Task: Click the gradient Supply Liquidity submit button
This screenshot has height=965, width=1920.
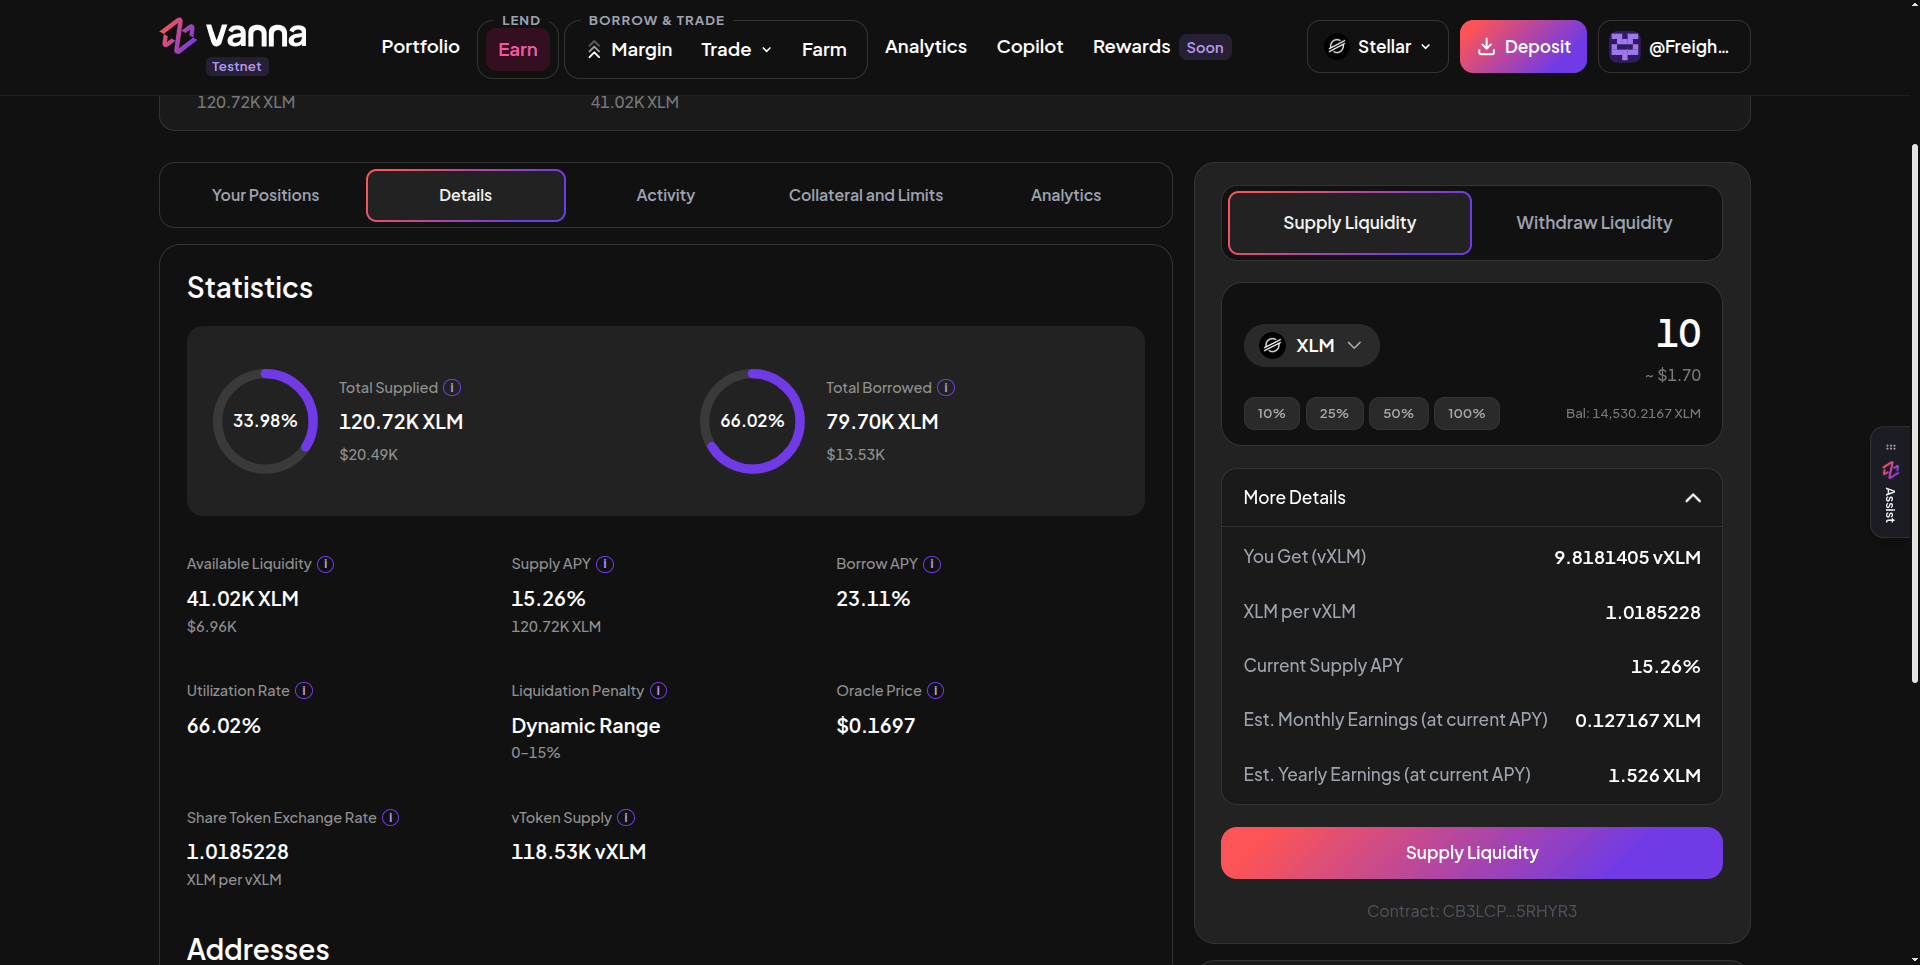Action: pos(1472,853)
